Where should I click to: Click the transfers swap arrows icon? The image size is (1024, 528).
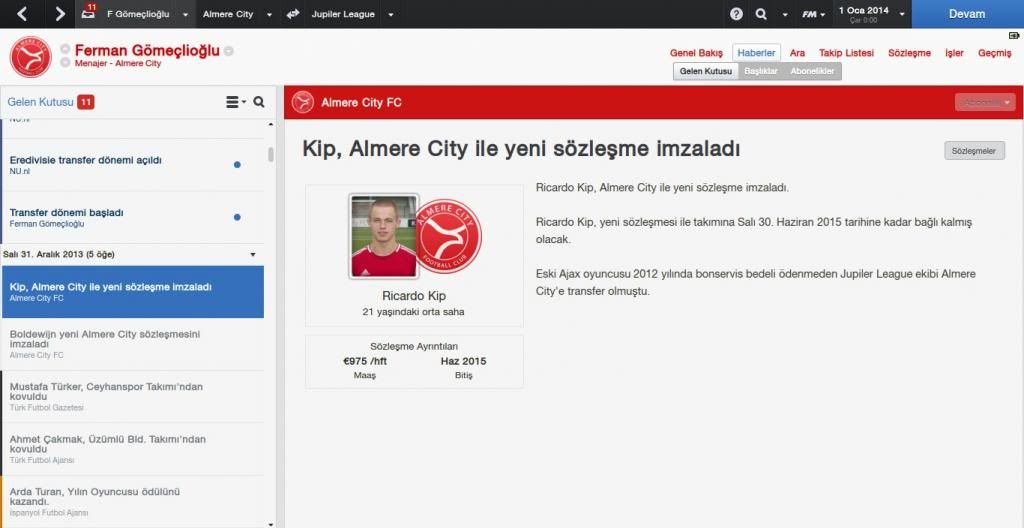pyautogui.click(x=293, y=14)
